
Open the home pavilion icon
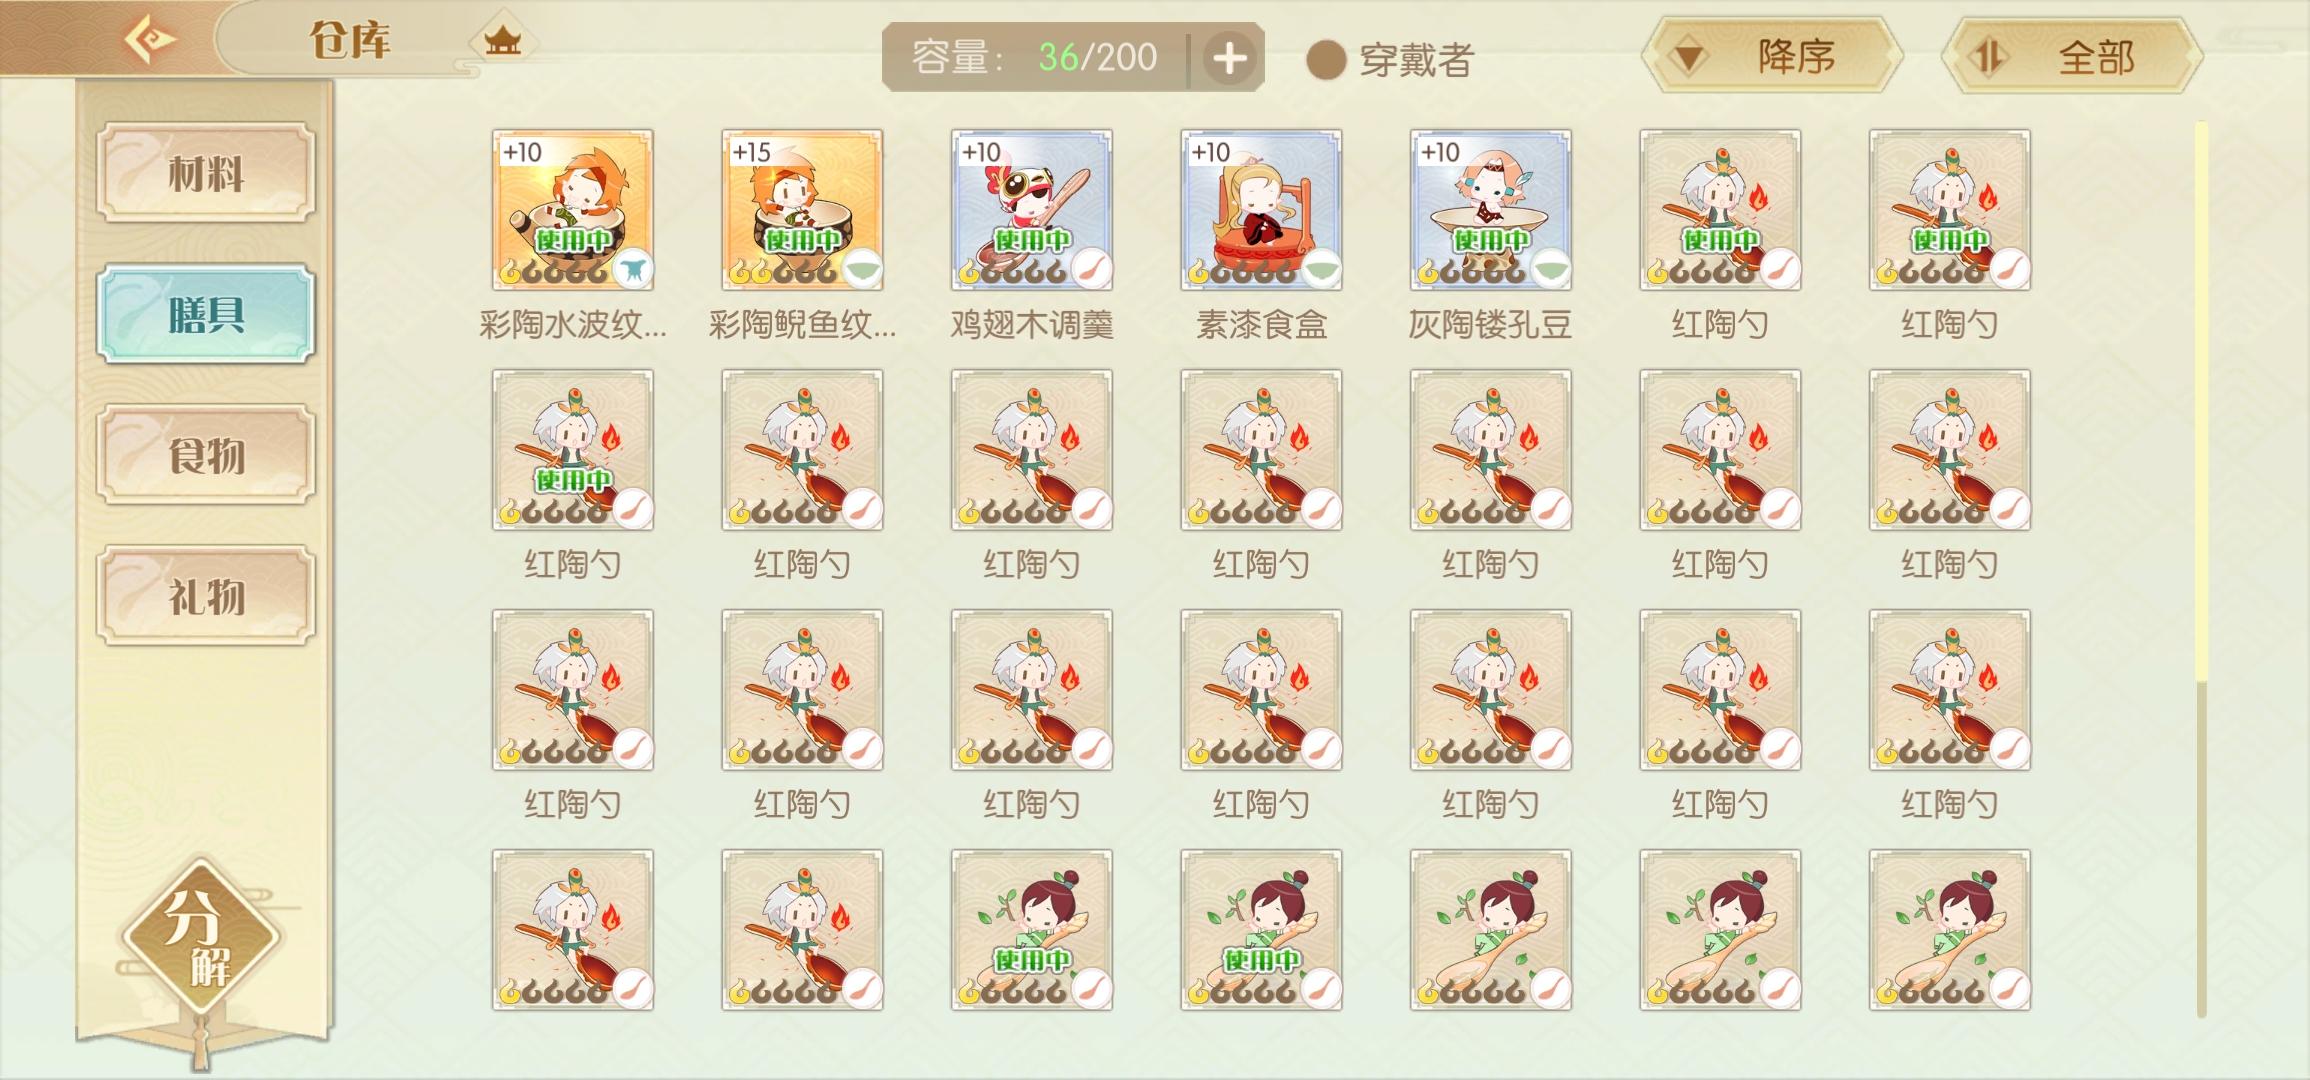tap(502, 41)
